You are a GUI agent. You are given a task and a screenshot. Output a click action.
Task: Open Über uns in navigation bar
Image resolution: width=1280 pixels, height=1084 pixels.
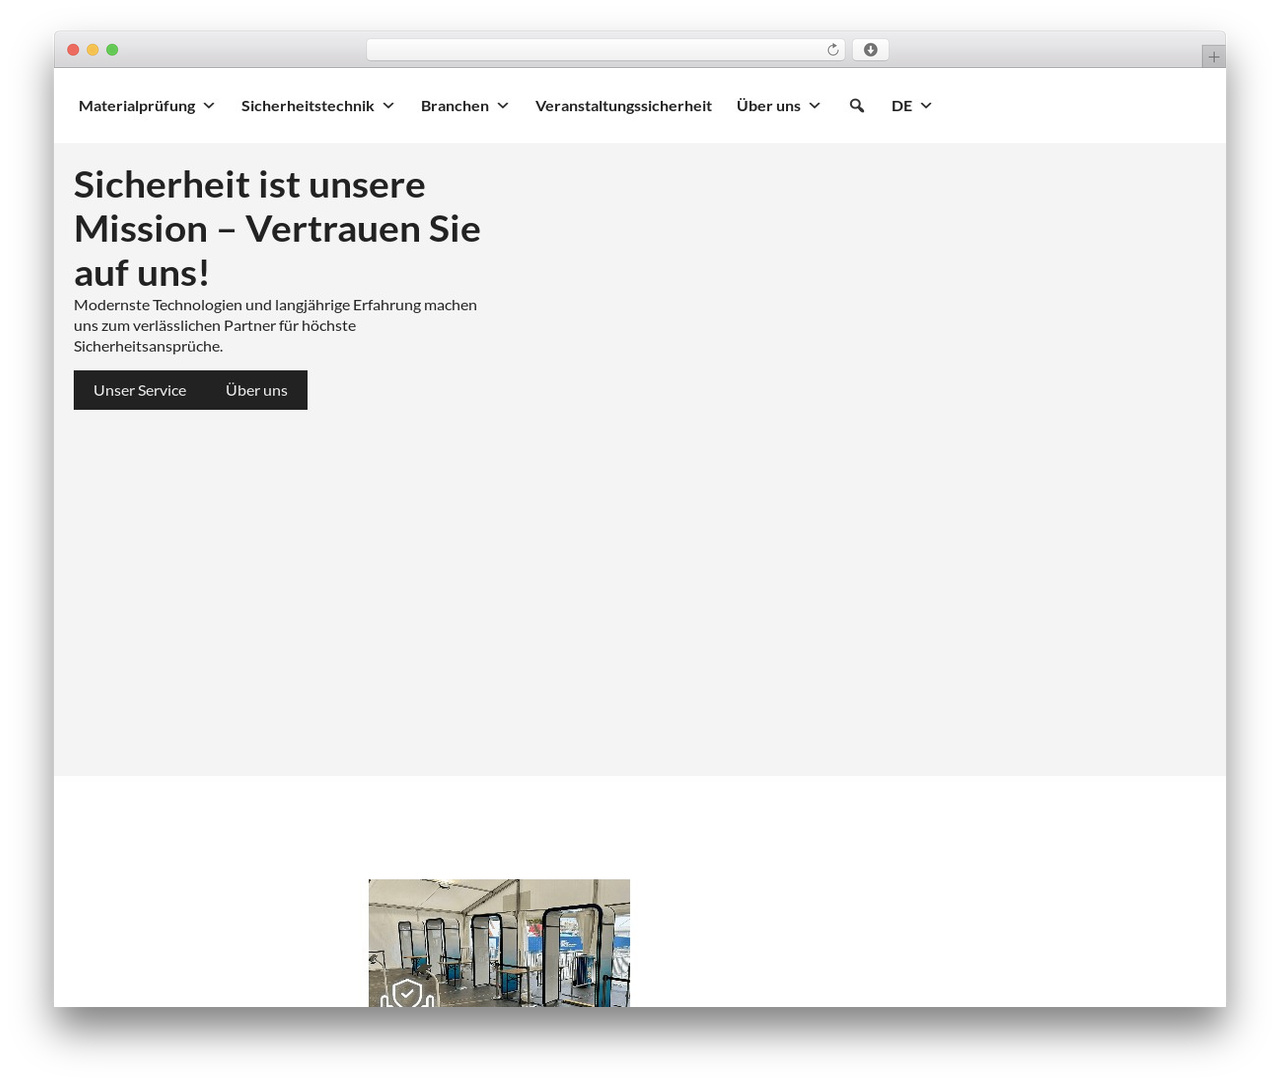click(768, 106)
